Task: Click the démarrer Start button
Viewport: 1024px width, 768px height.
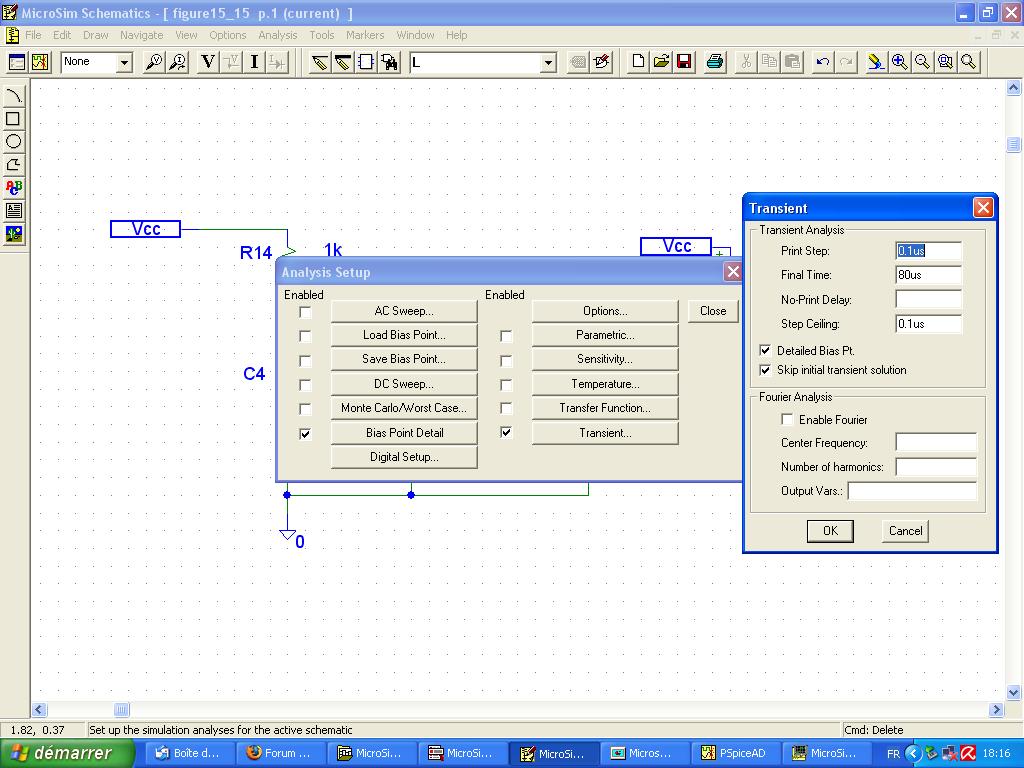Action: 68,753
